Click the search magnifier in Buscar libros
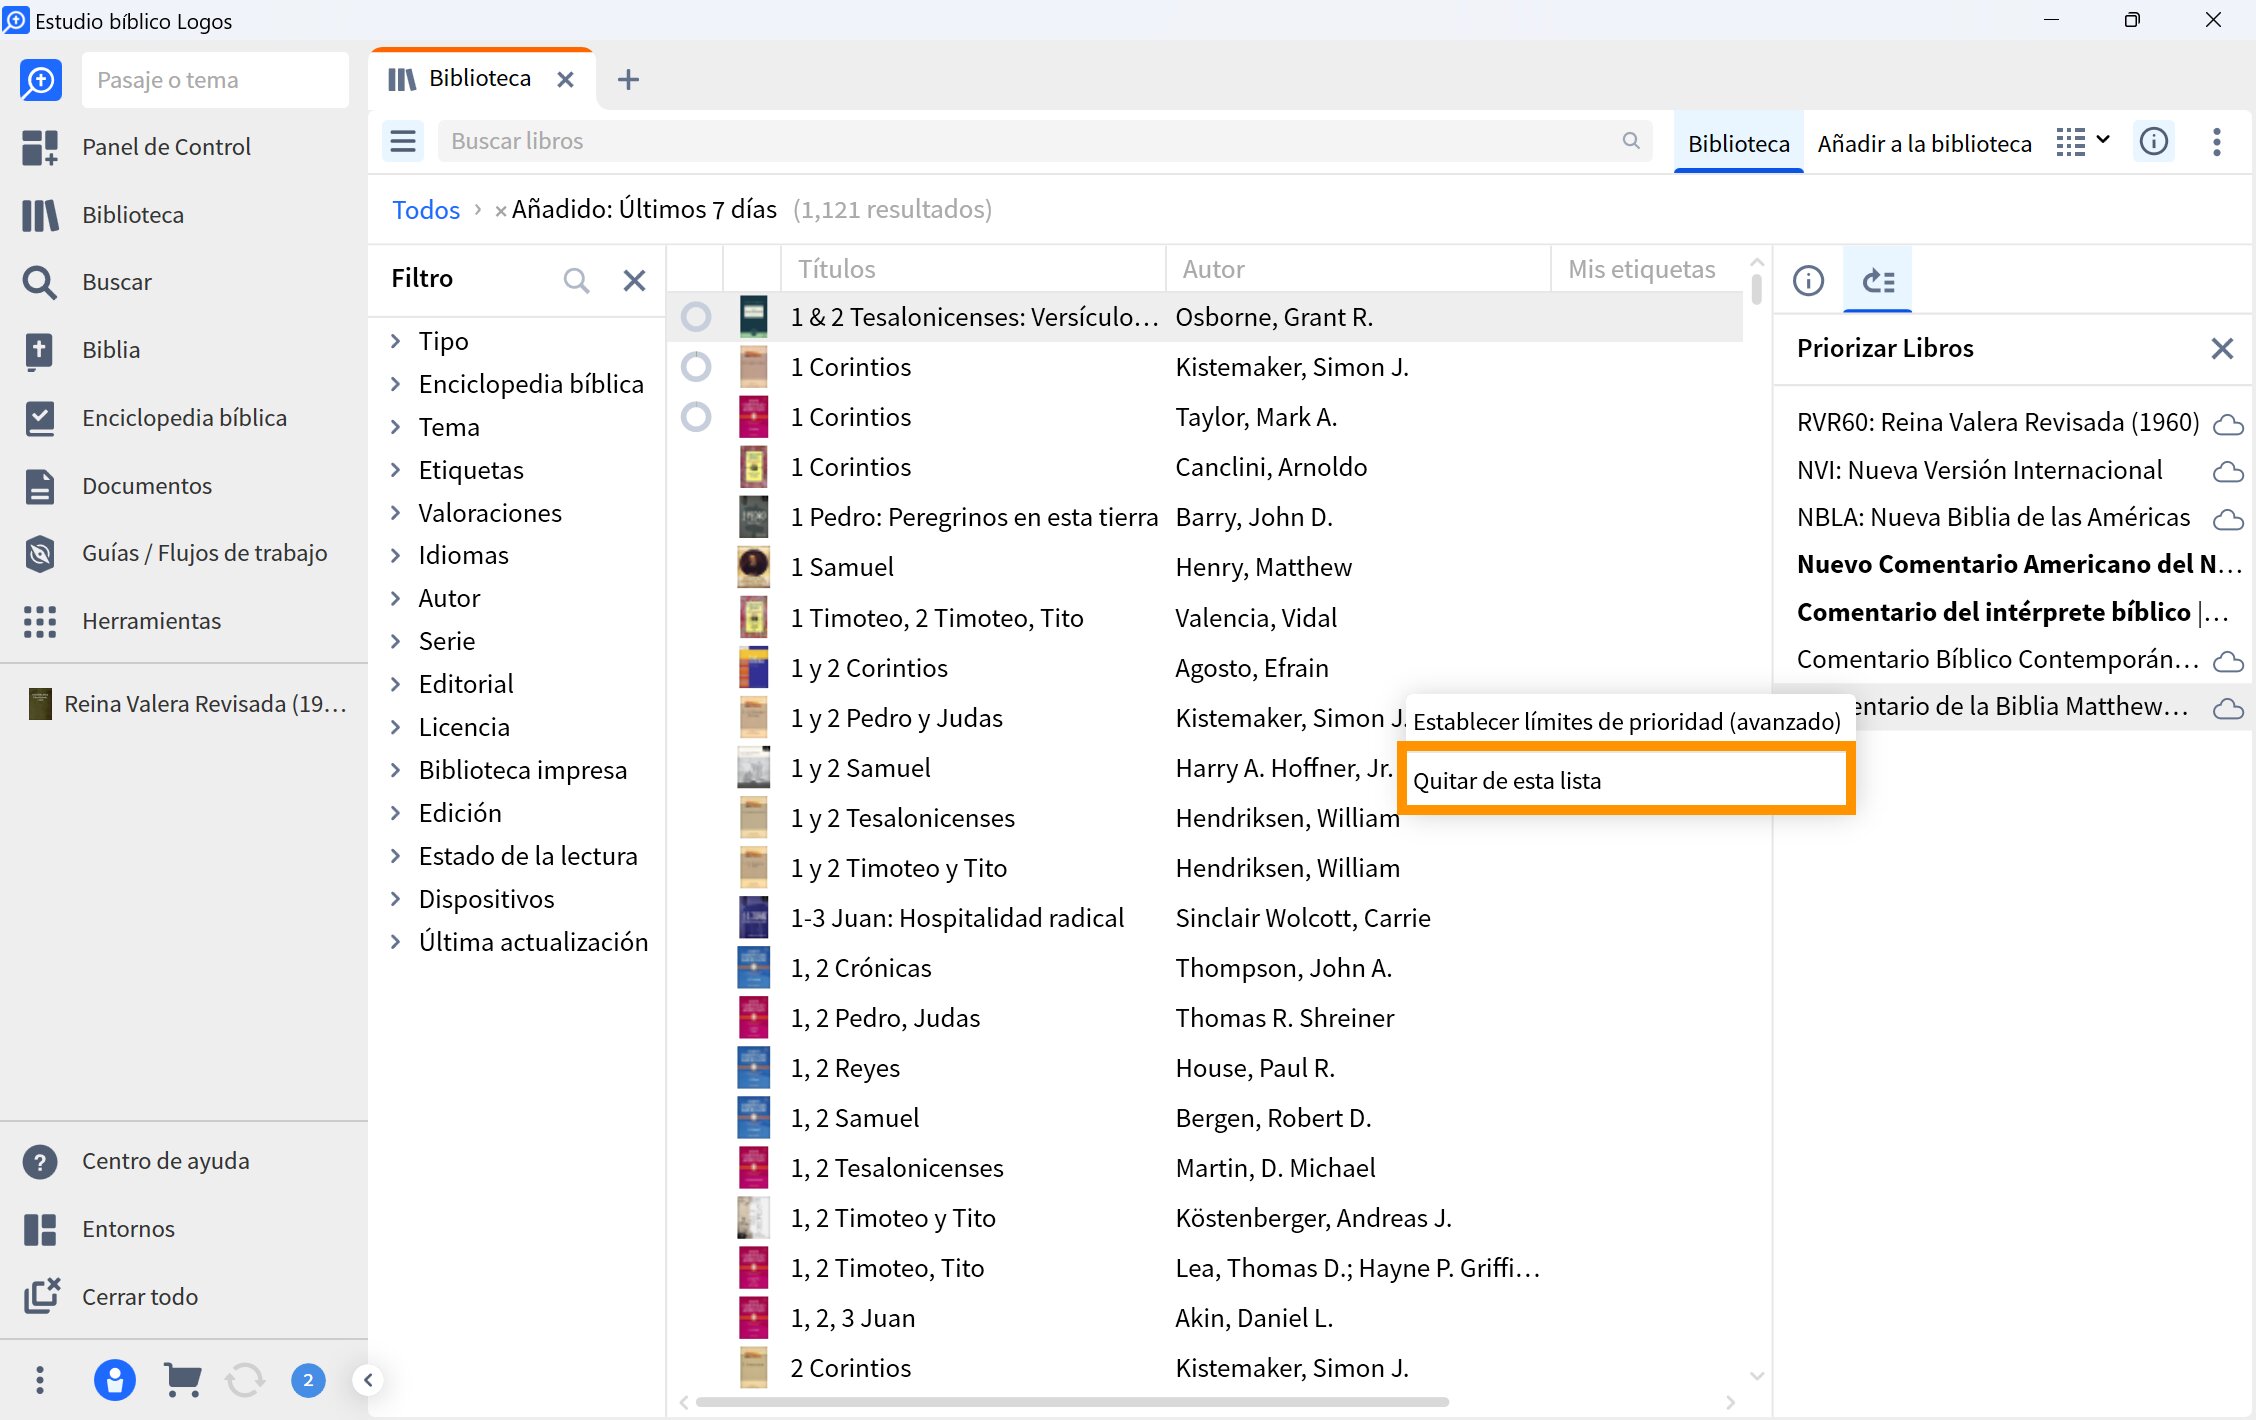Screen dimensions: 2256x1420 point(1631,141)
